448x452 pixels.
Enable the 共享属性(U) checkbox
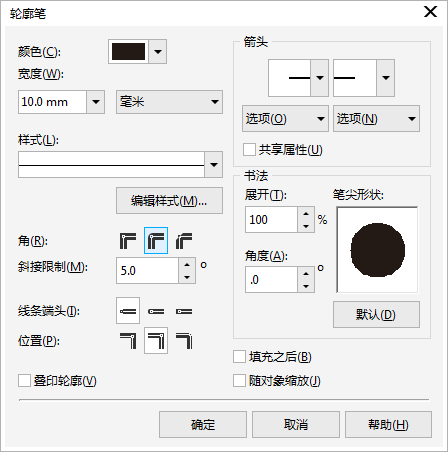tap(249, 150)
